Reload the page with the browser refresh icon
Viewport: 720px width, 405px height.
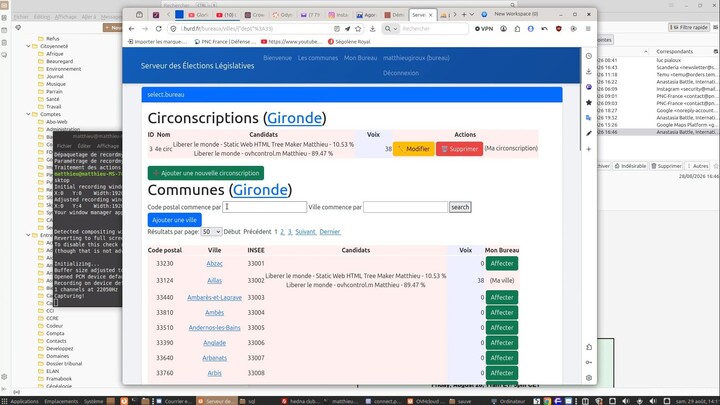tap(158, 28)
